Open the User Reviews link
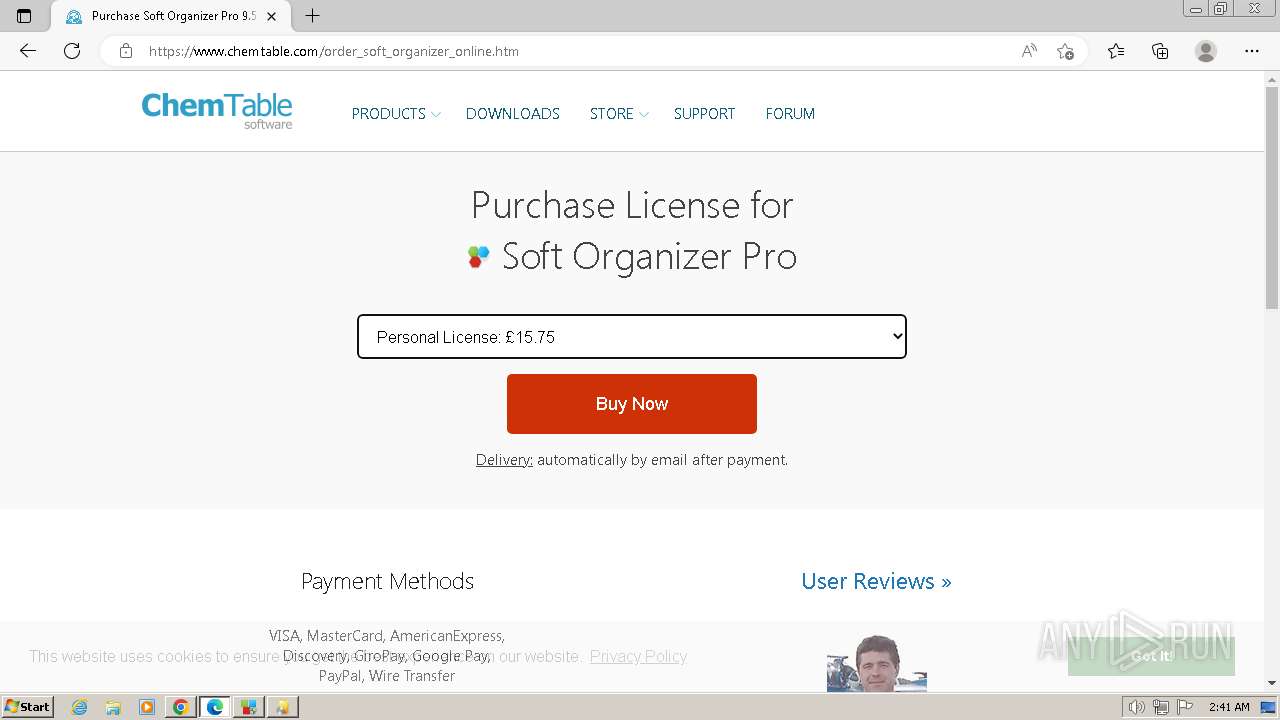The width and height of the screenshot is (1280, 720). coord(876,581)
